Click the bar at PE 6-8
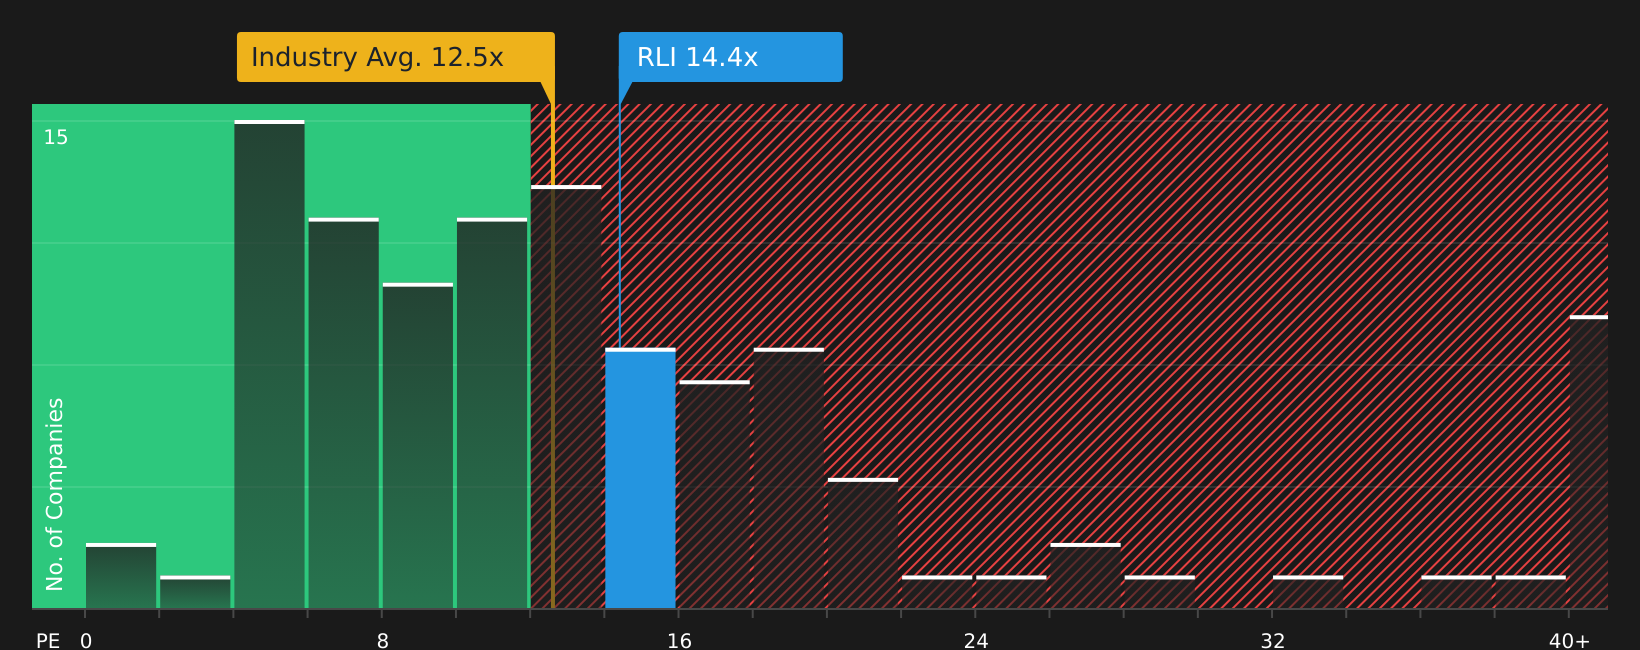The image size is (1640, 650). 343,413
